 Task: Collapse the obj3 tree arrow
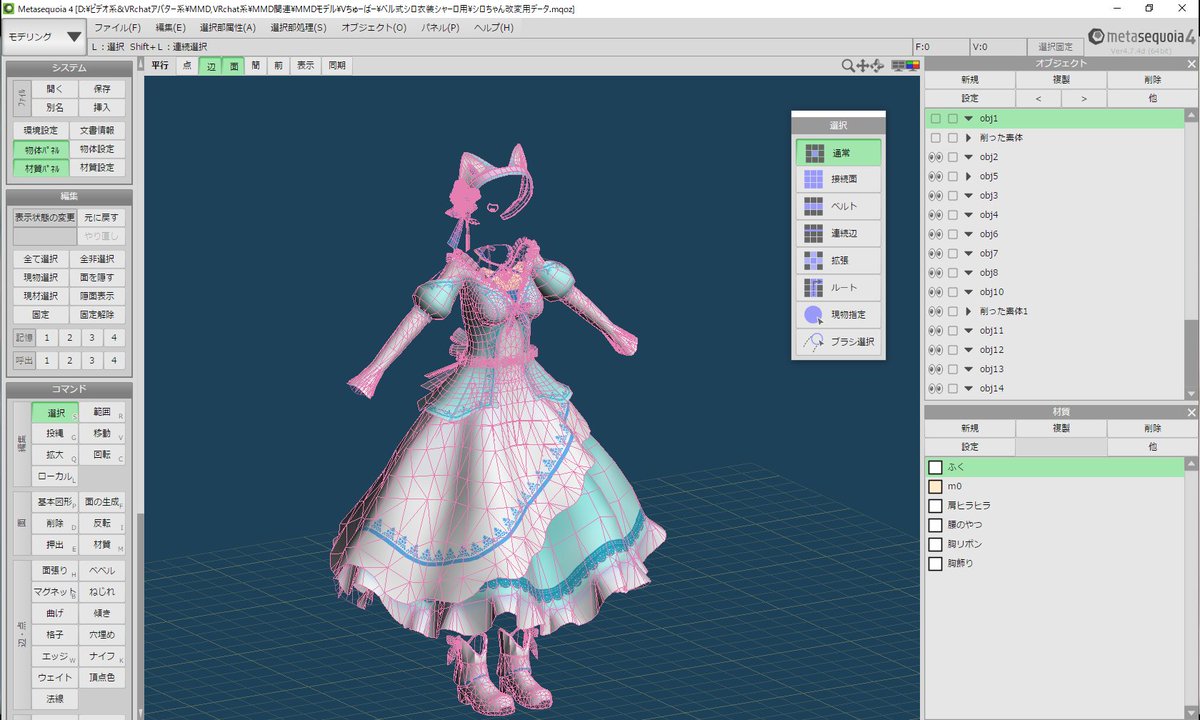(x=968, y=195)
